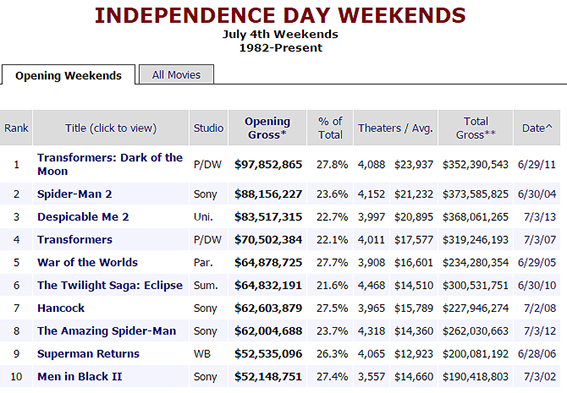
Task: Open Superman Returns movie link
Action: click(x=88, y=354)
